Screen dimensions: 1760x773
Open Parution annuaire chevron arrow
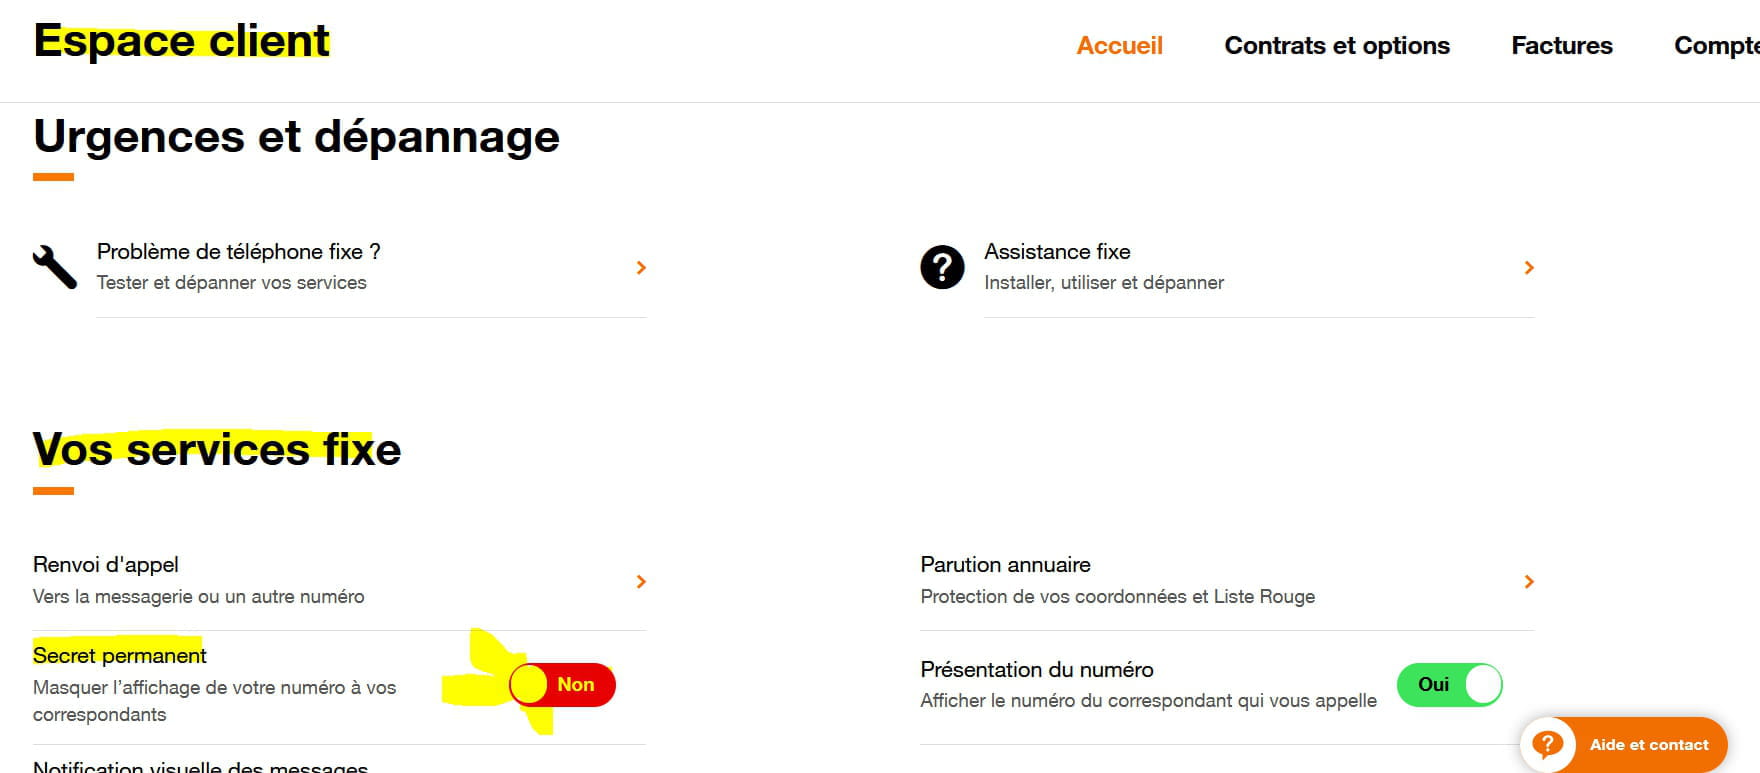pyautogui.click(x=1529, y=581)
